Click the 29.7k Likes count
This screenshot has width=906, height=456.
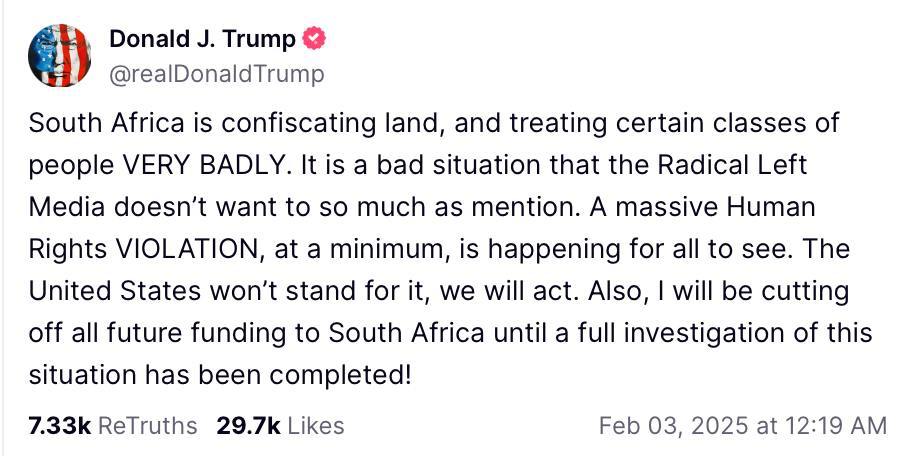click(x=248, y=425)
